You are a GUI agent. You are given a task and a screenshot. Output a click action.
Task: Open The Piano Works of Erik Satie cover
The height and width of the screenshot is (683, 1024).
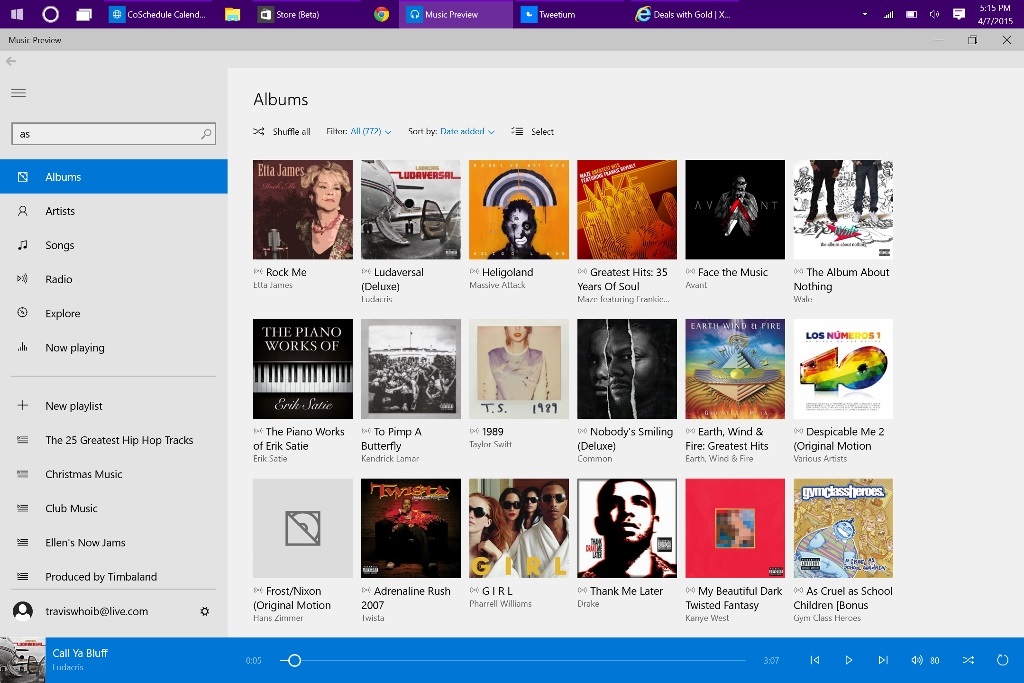[303, 369]
